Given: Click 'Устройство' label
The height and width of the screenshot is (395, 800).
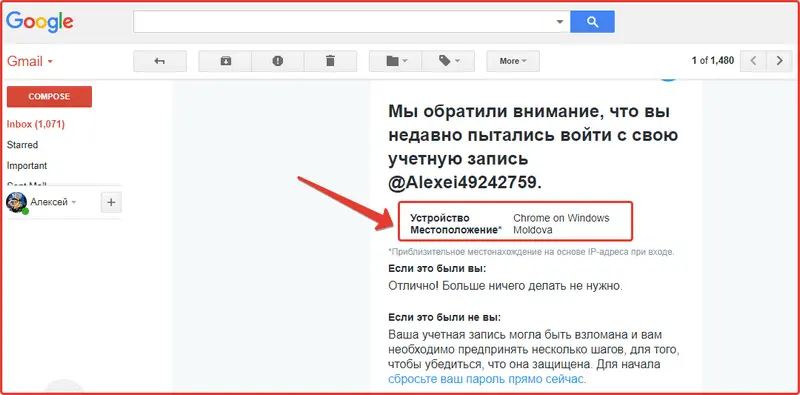Looking at the screenshot, I should (440, 218).
